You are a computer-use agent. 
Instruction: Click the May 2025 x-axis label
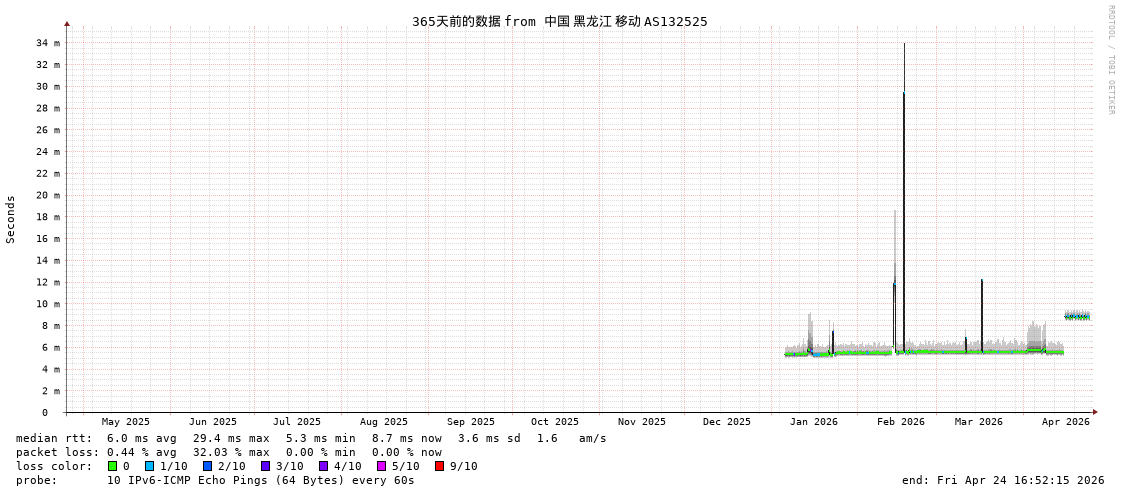[126, 422]
